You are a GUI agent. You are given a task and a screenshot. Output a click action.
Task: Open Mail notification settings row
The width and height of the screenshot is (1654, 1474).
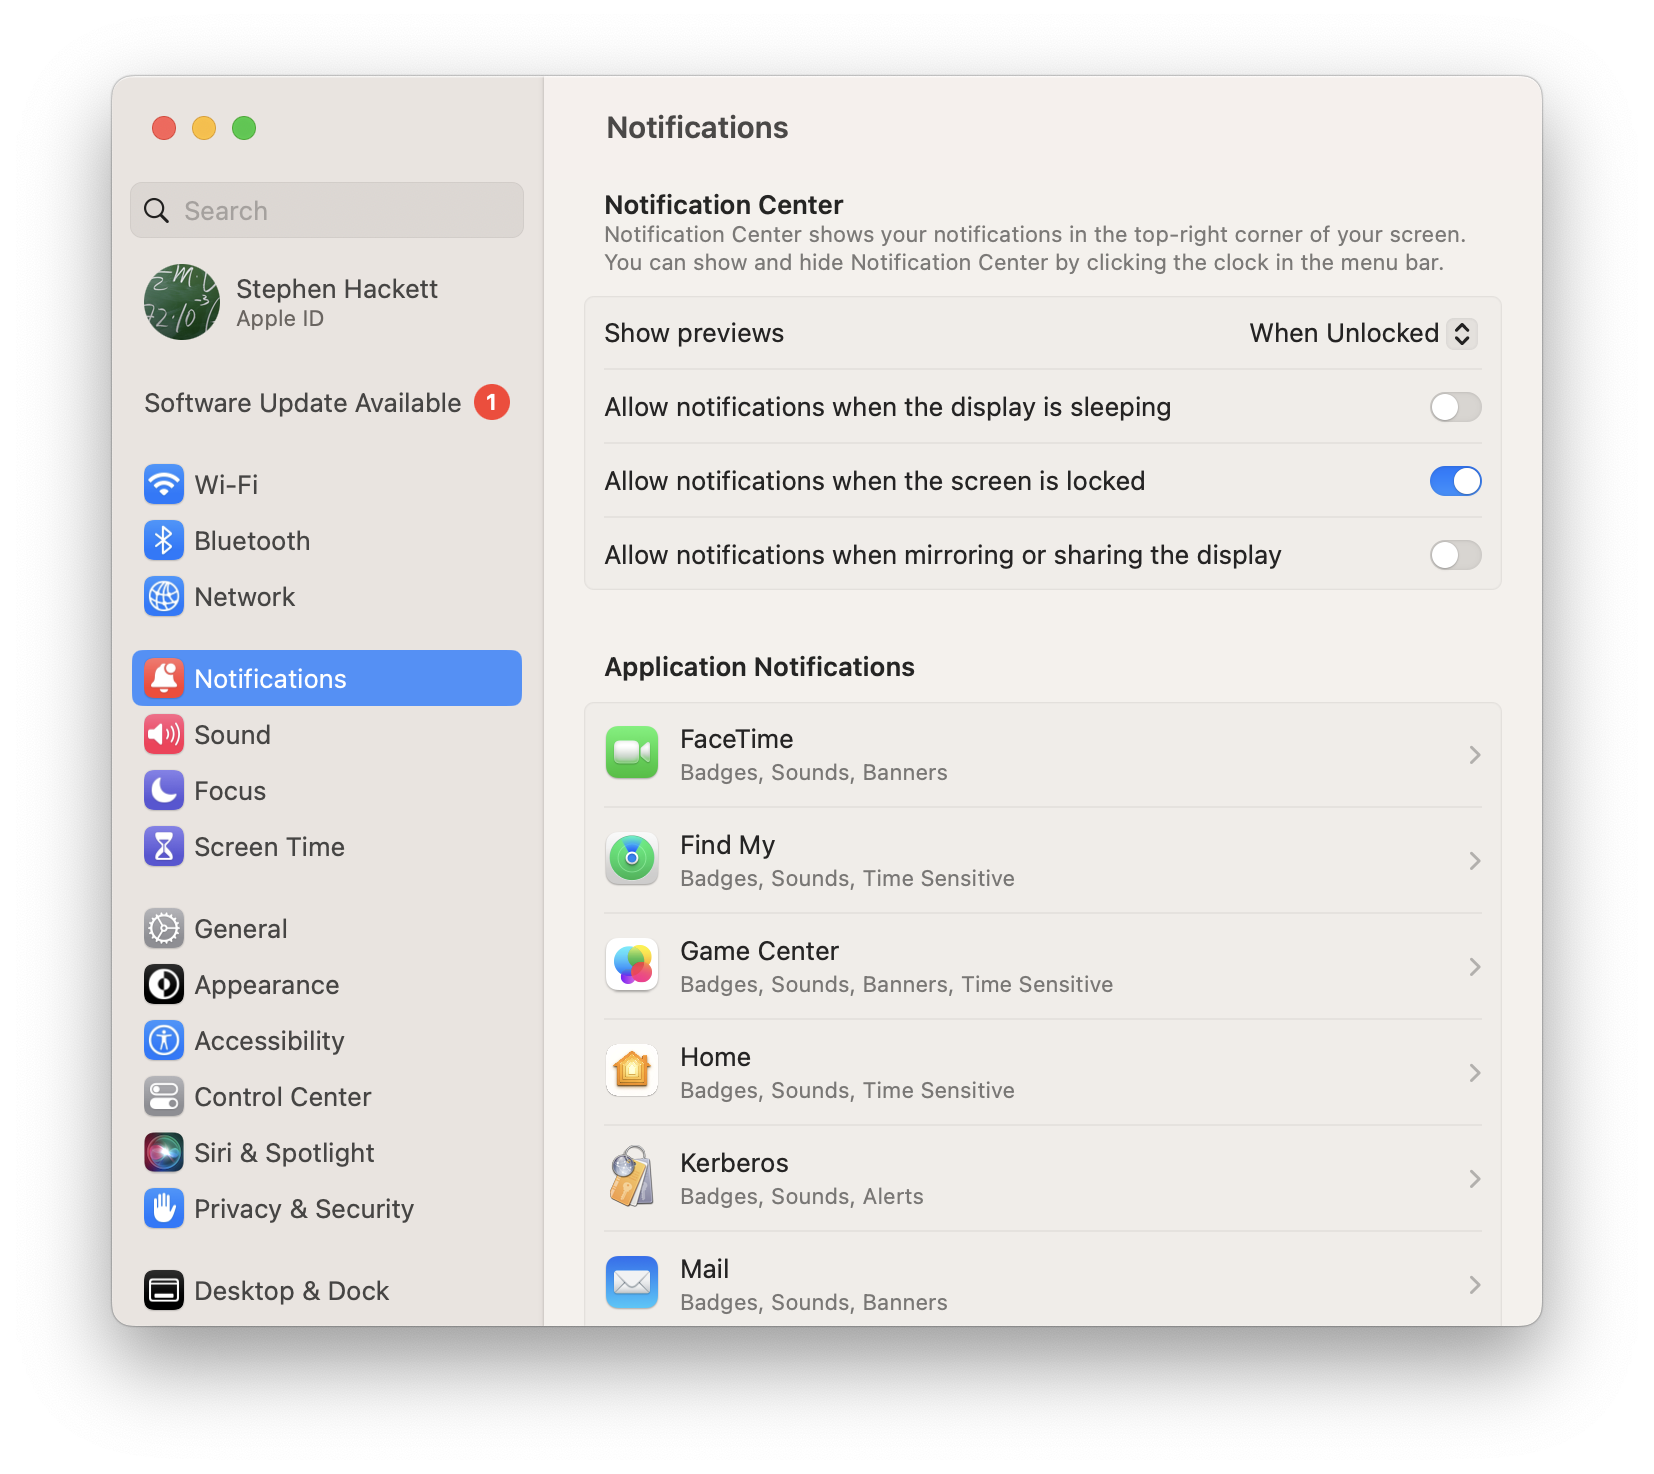tap(1042, 1284)
